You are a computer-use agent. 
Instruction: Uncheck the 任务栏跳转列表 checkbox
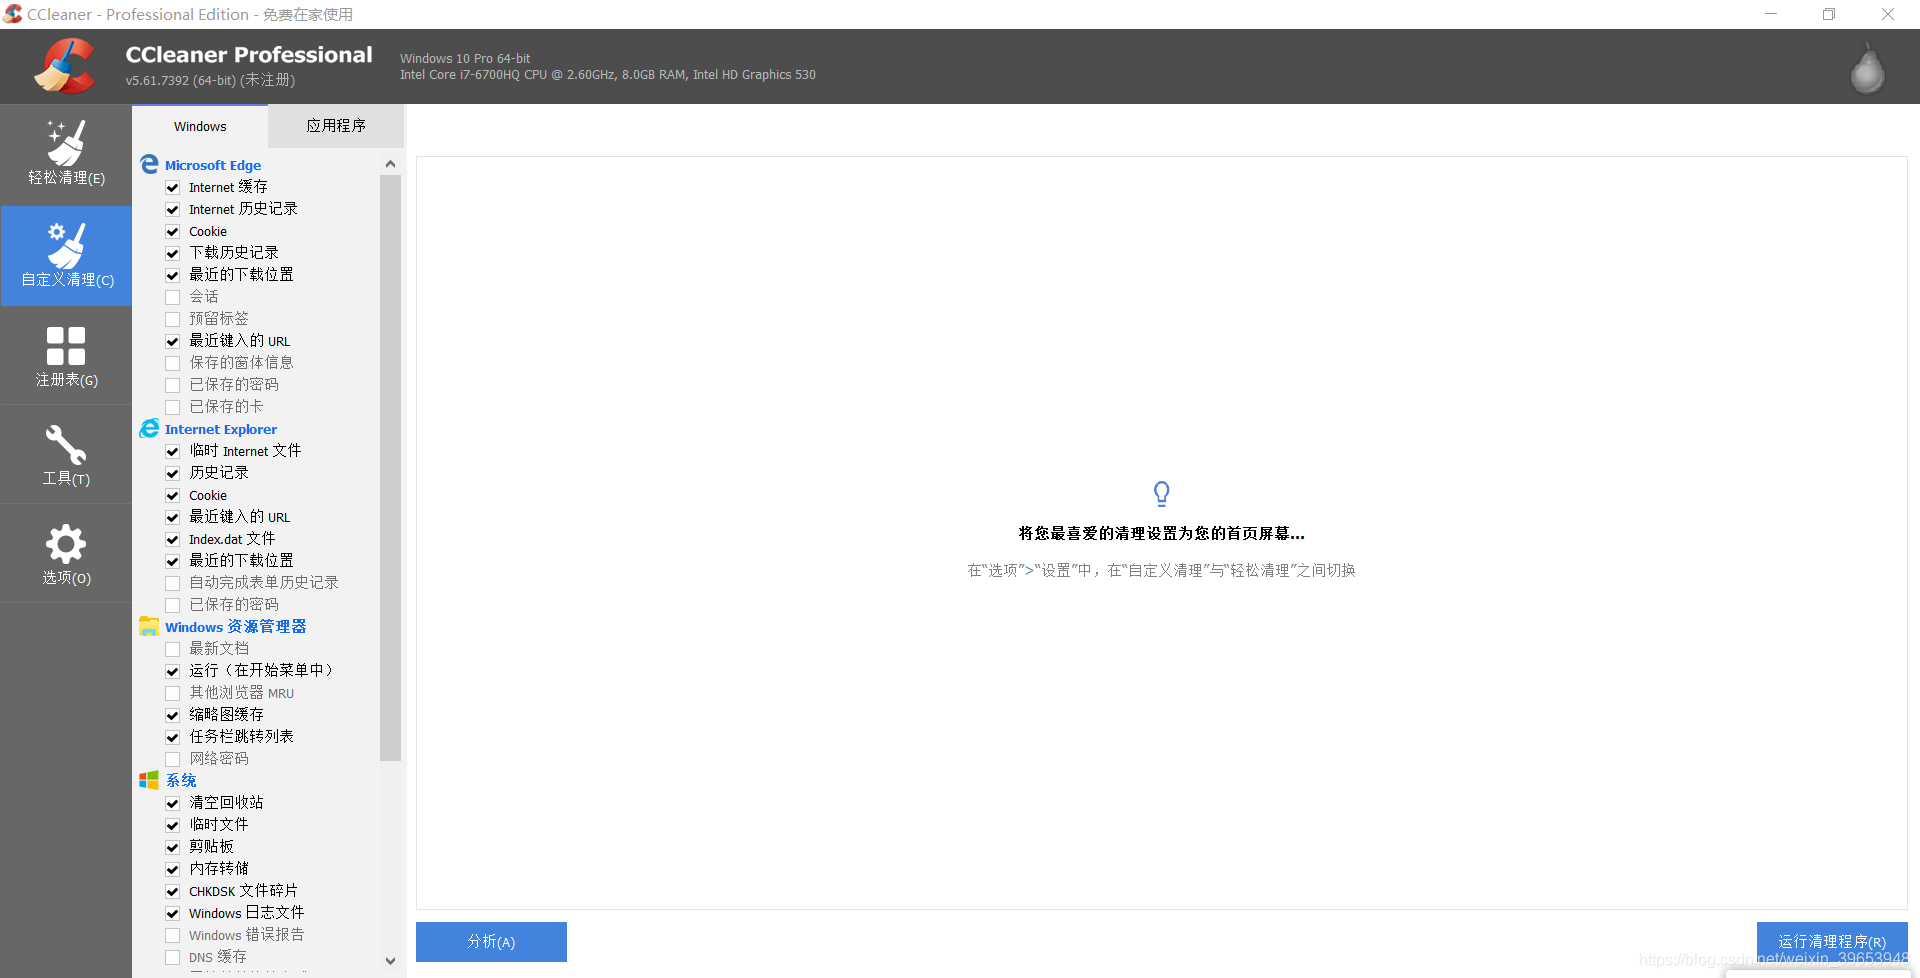172,737
